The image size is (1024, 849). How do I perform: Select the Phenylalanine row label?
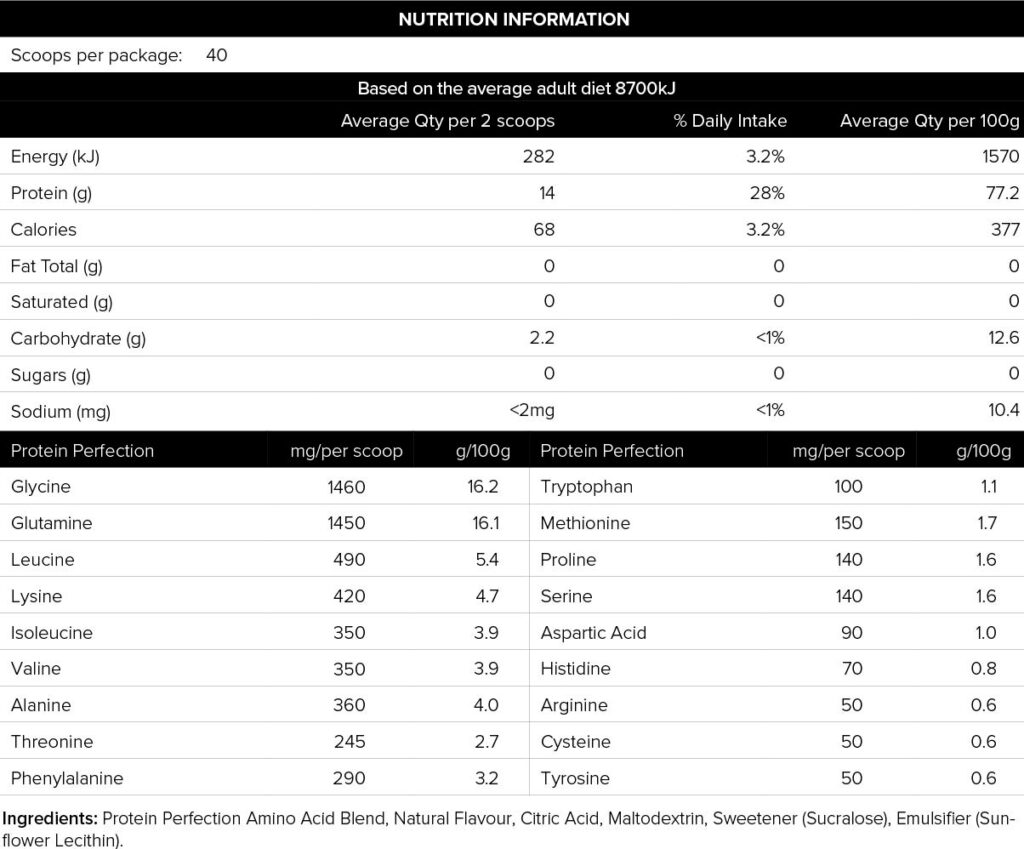coord(67,778)
